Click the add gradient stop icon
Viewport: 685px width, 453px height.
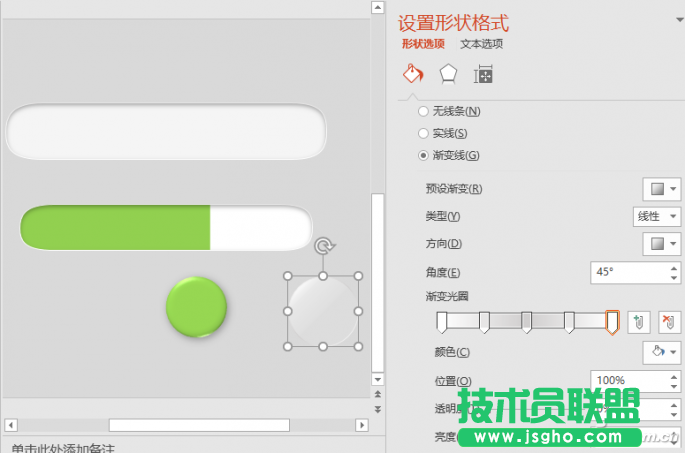639,321
